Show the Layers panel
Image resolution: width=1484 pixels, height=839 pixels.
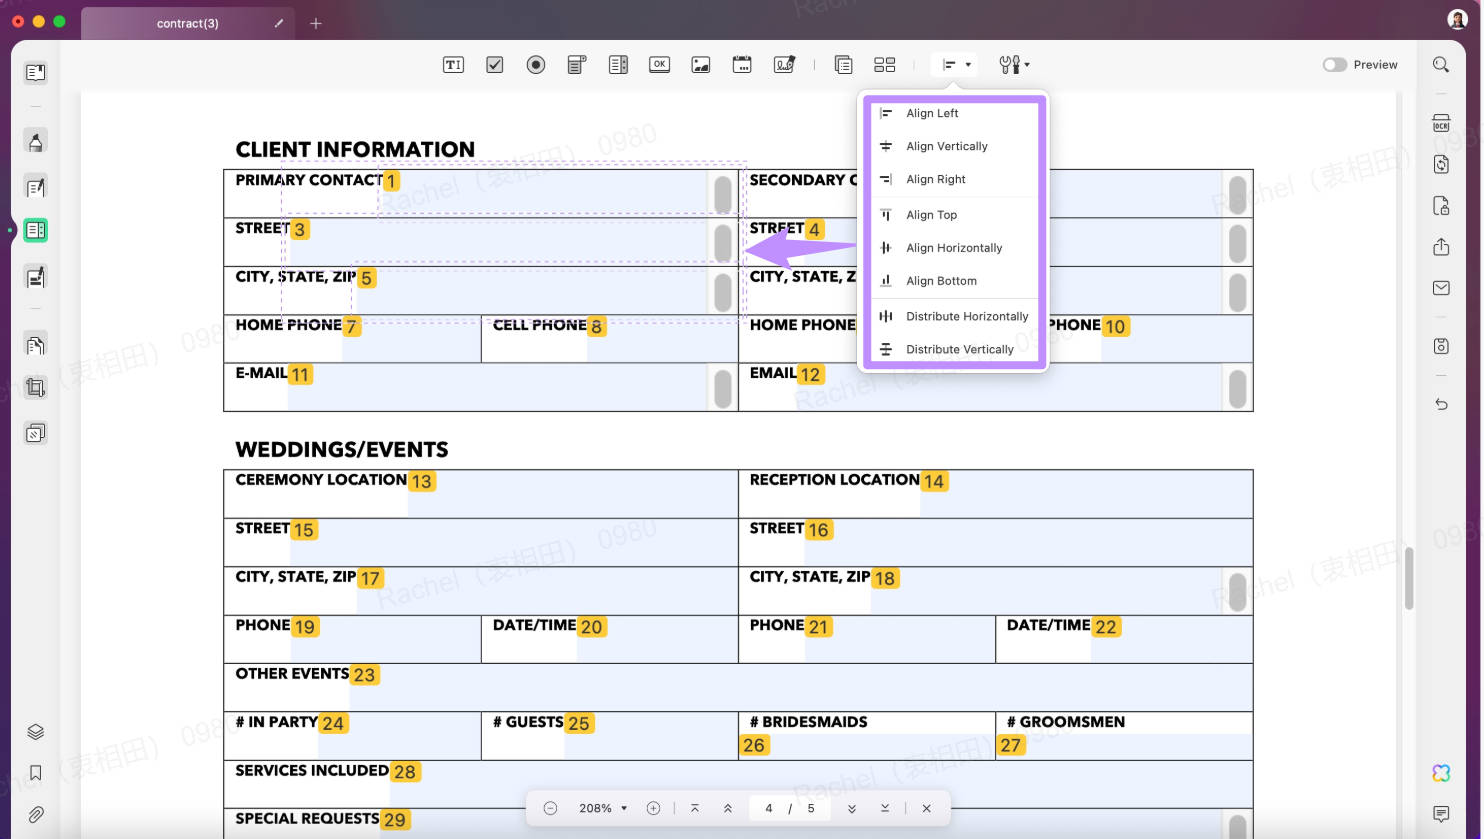[35, 732]
